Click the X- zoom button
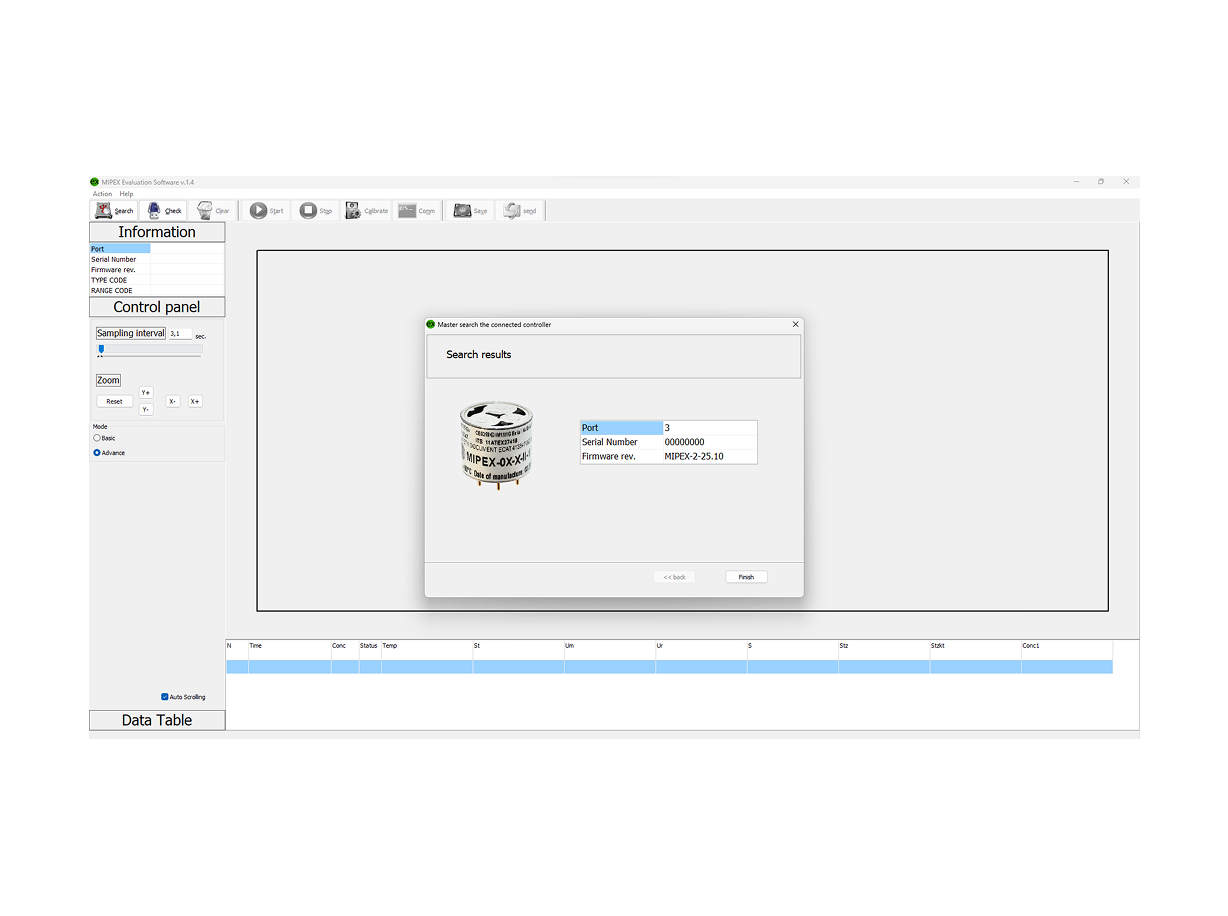The height and width of the screenshot is (916, 1228). coord(173,402)
